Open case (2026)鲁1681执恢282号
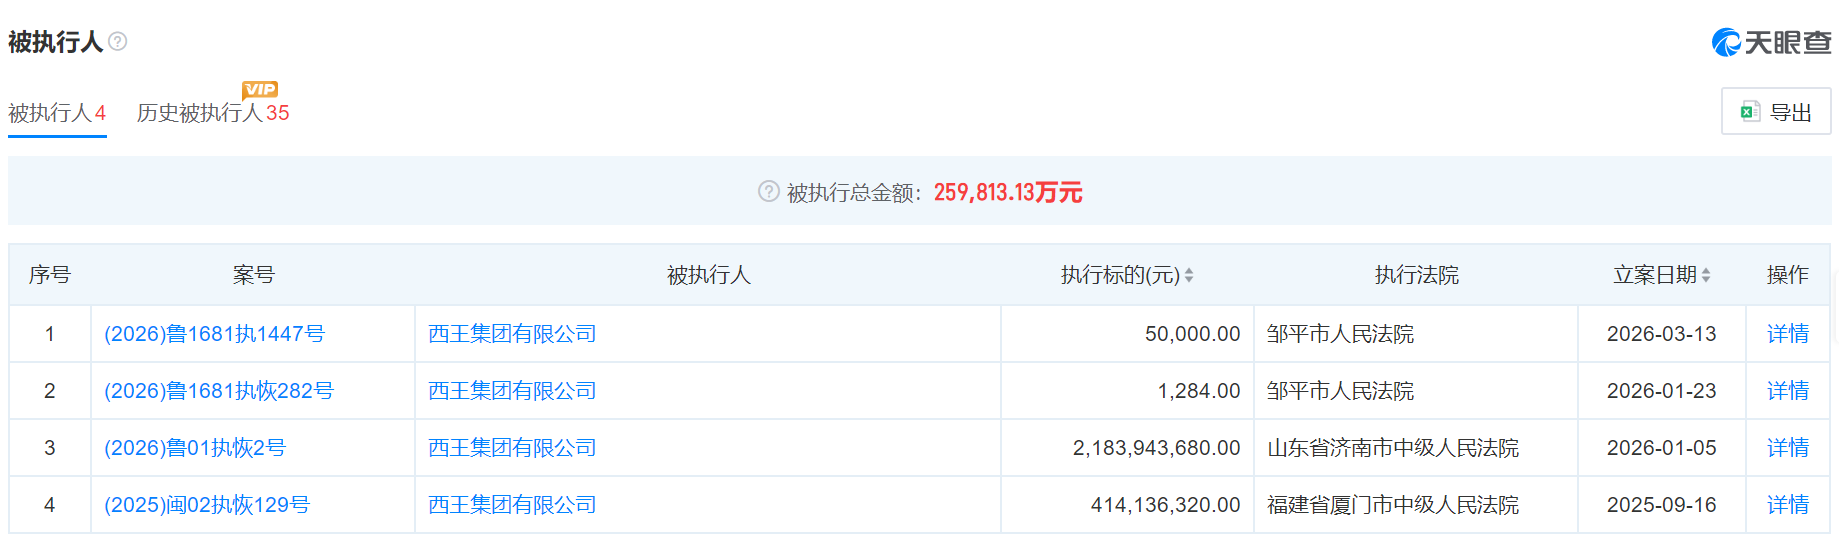This screenshot has width=1839, height=558. tap(219, 391)
